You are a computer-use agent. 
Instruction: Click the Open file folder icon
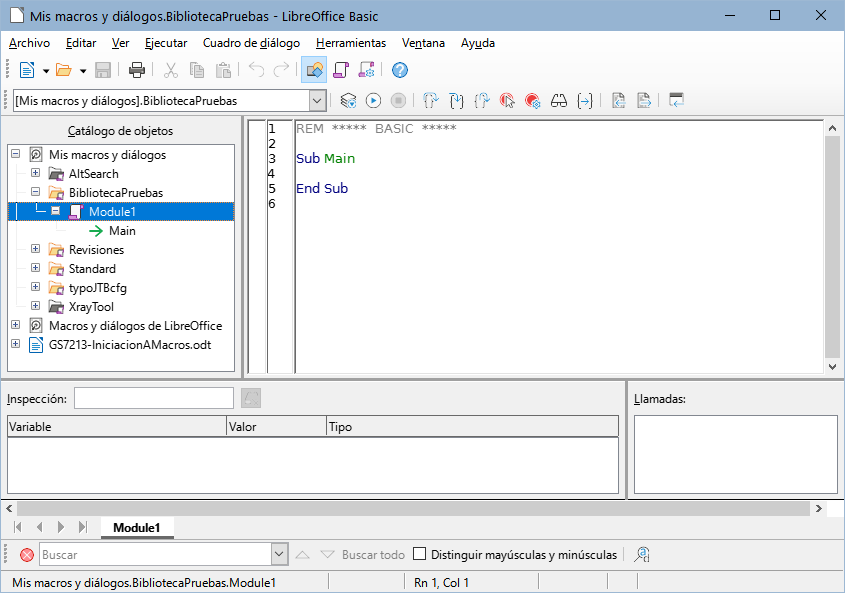pos(64,70)
